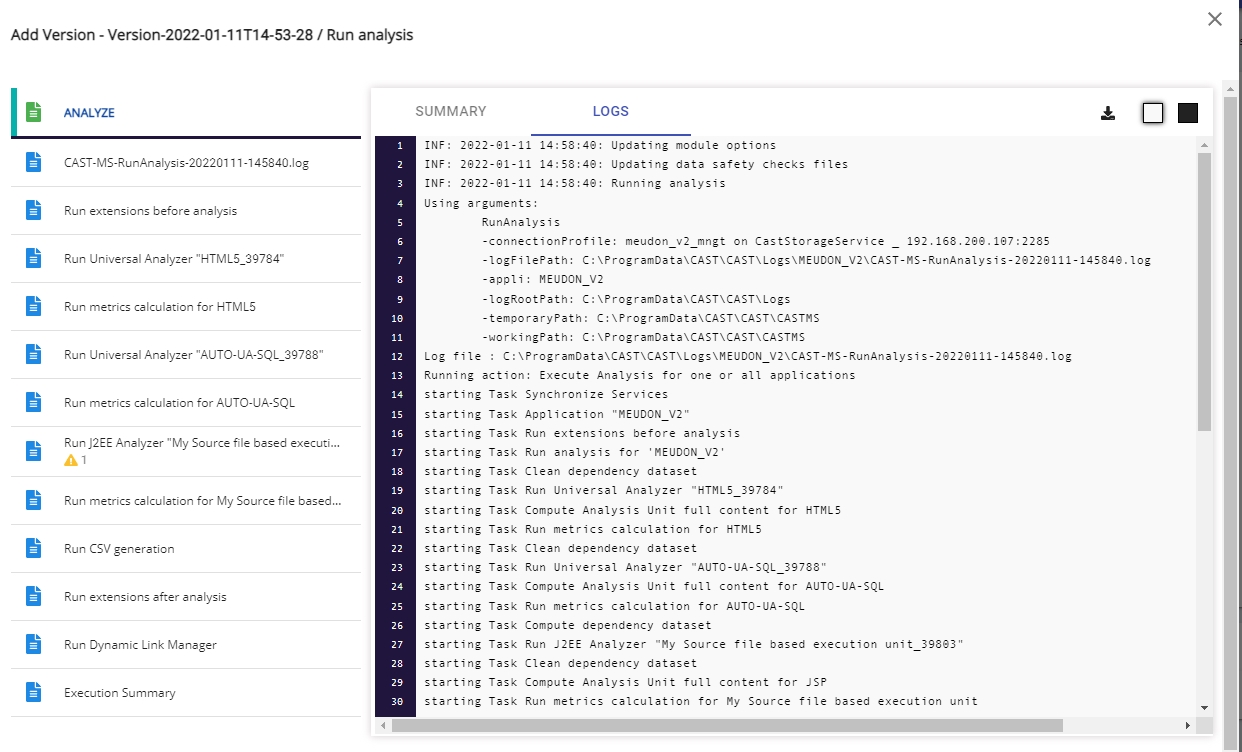This screenshot has height=752, width=1242.
Task: Click line number 12 in the gutter
Action: (x=398, y=356)
